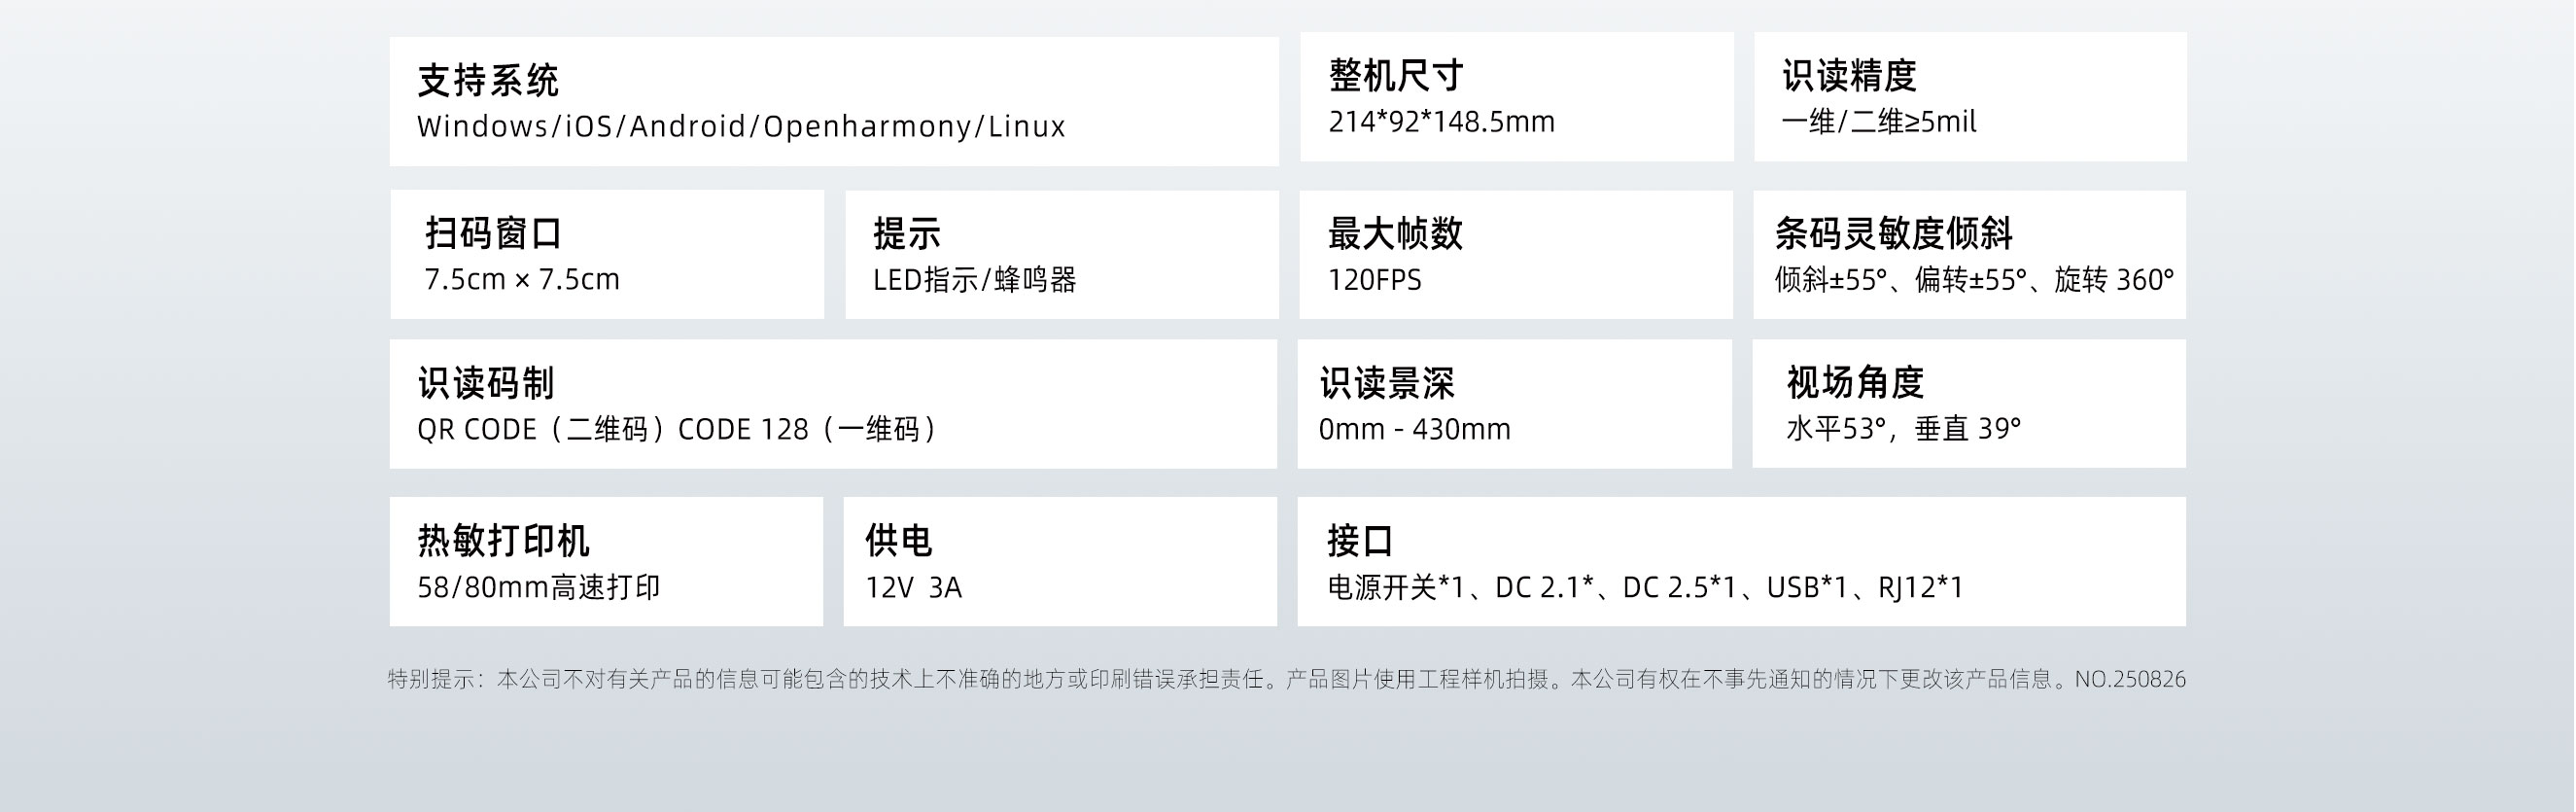Click the 特别提示 disclaimer footnote text
2576x812 pixels.
coord(1230,680)
